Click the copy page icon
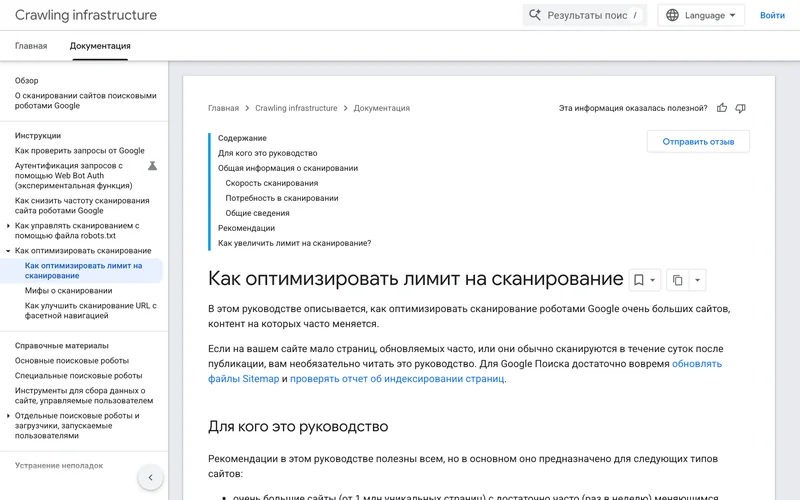Viewport: 800px width, 500px height. coord(678,280)
